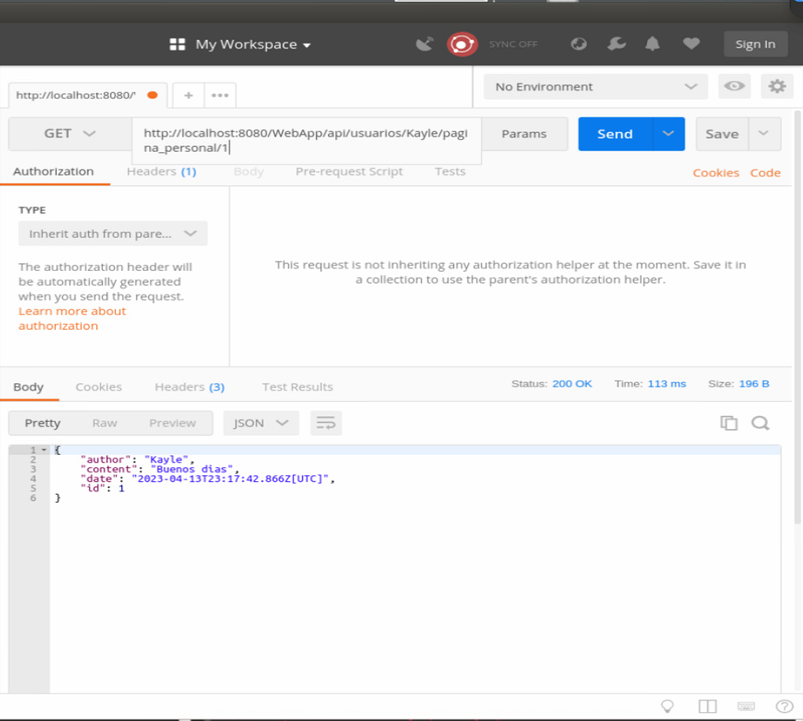The image size is (803, 721).
Task: Click the orange Code link
Action: click(x=765, y=173)
